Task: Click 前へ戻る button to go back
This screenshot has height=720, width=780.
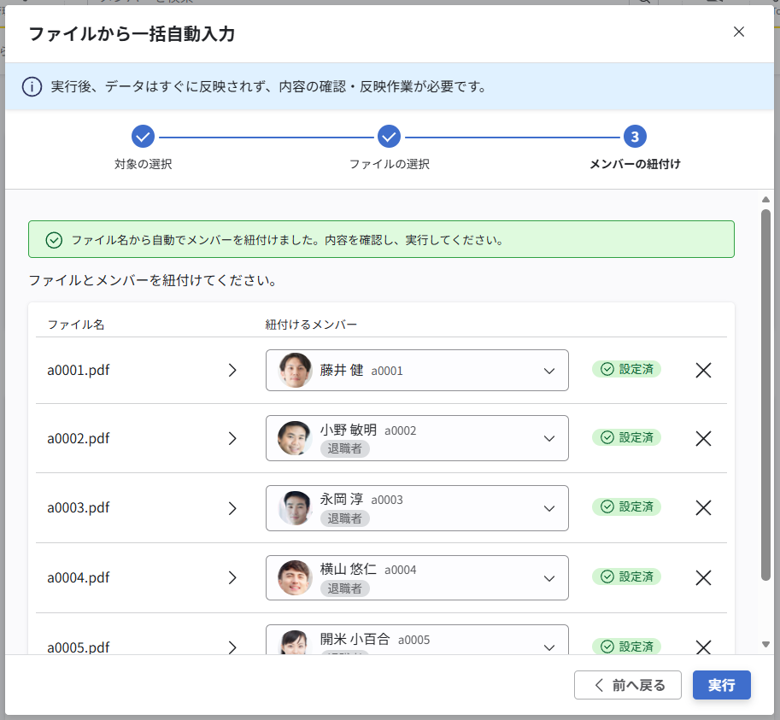Action: (628, 685)
